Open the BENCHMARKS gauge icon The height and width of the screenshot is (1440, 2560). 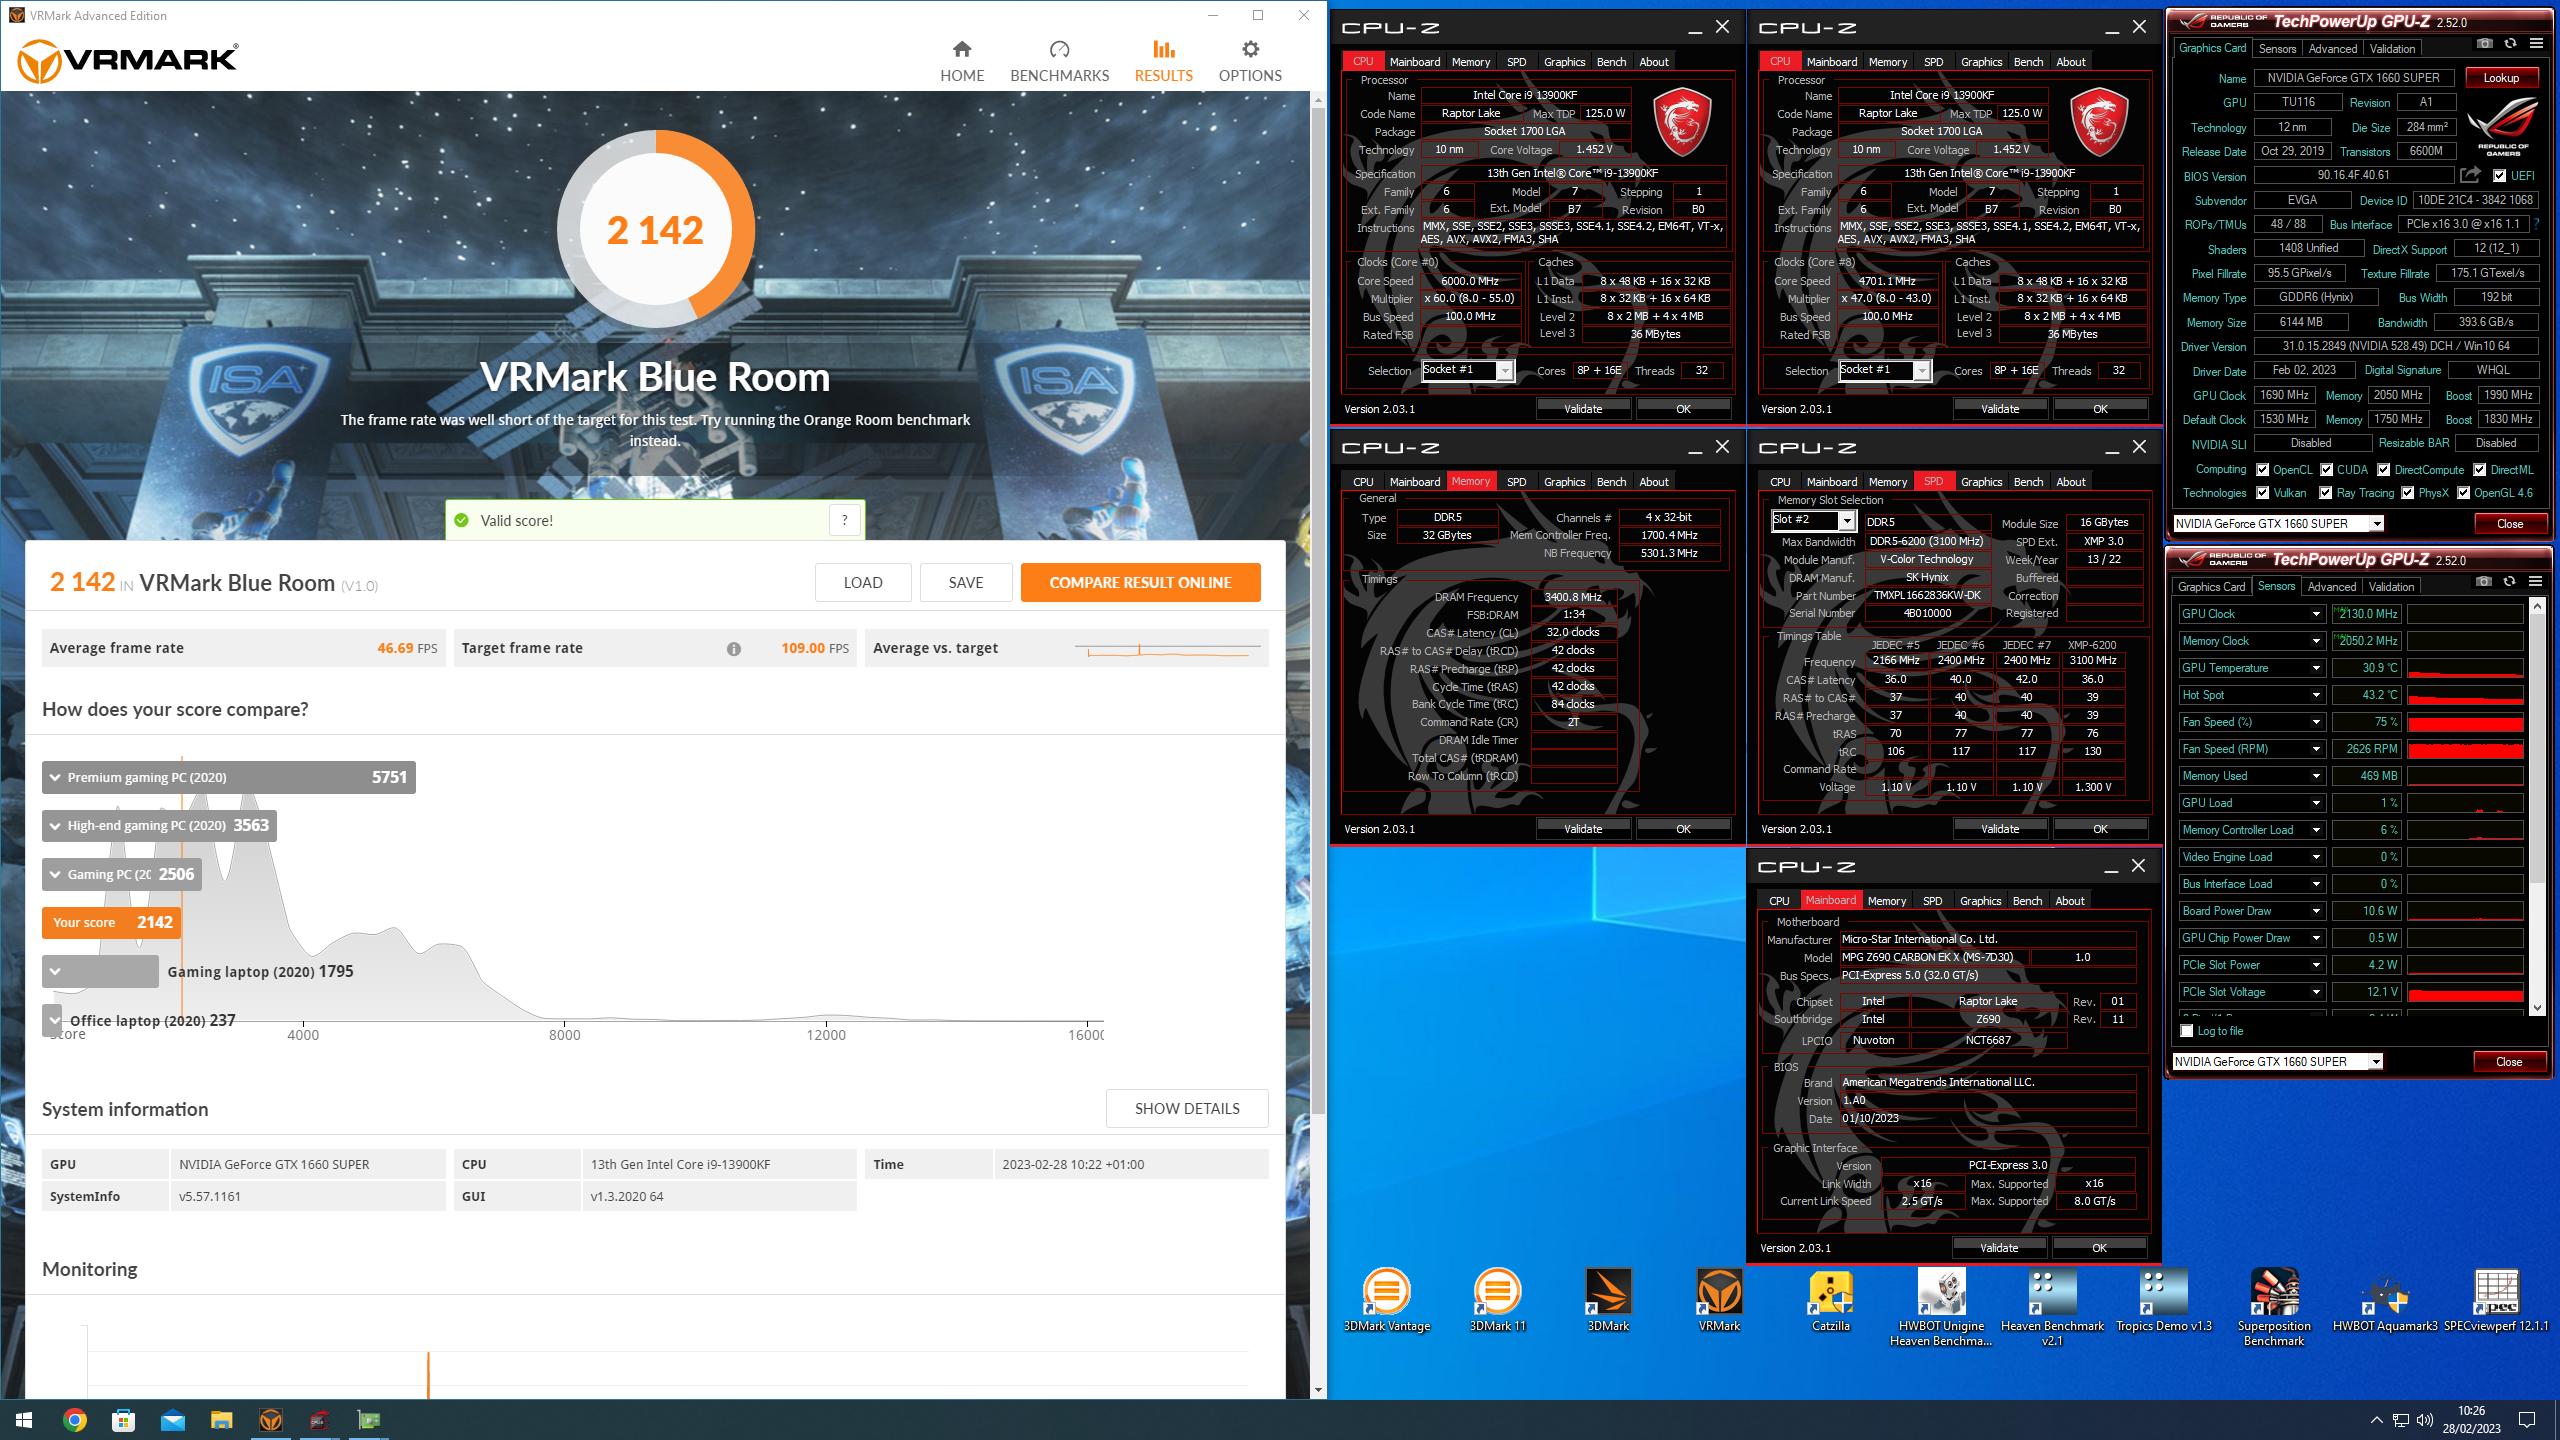(1059, 50)
